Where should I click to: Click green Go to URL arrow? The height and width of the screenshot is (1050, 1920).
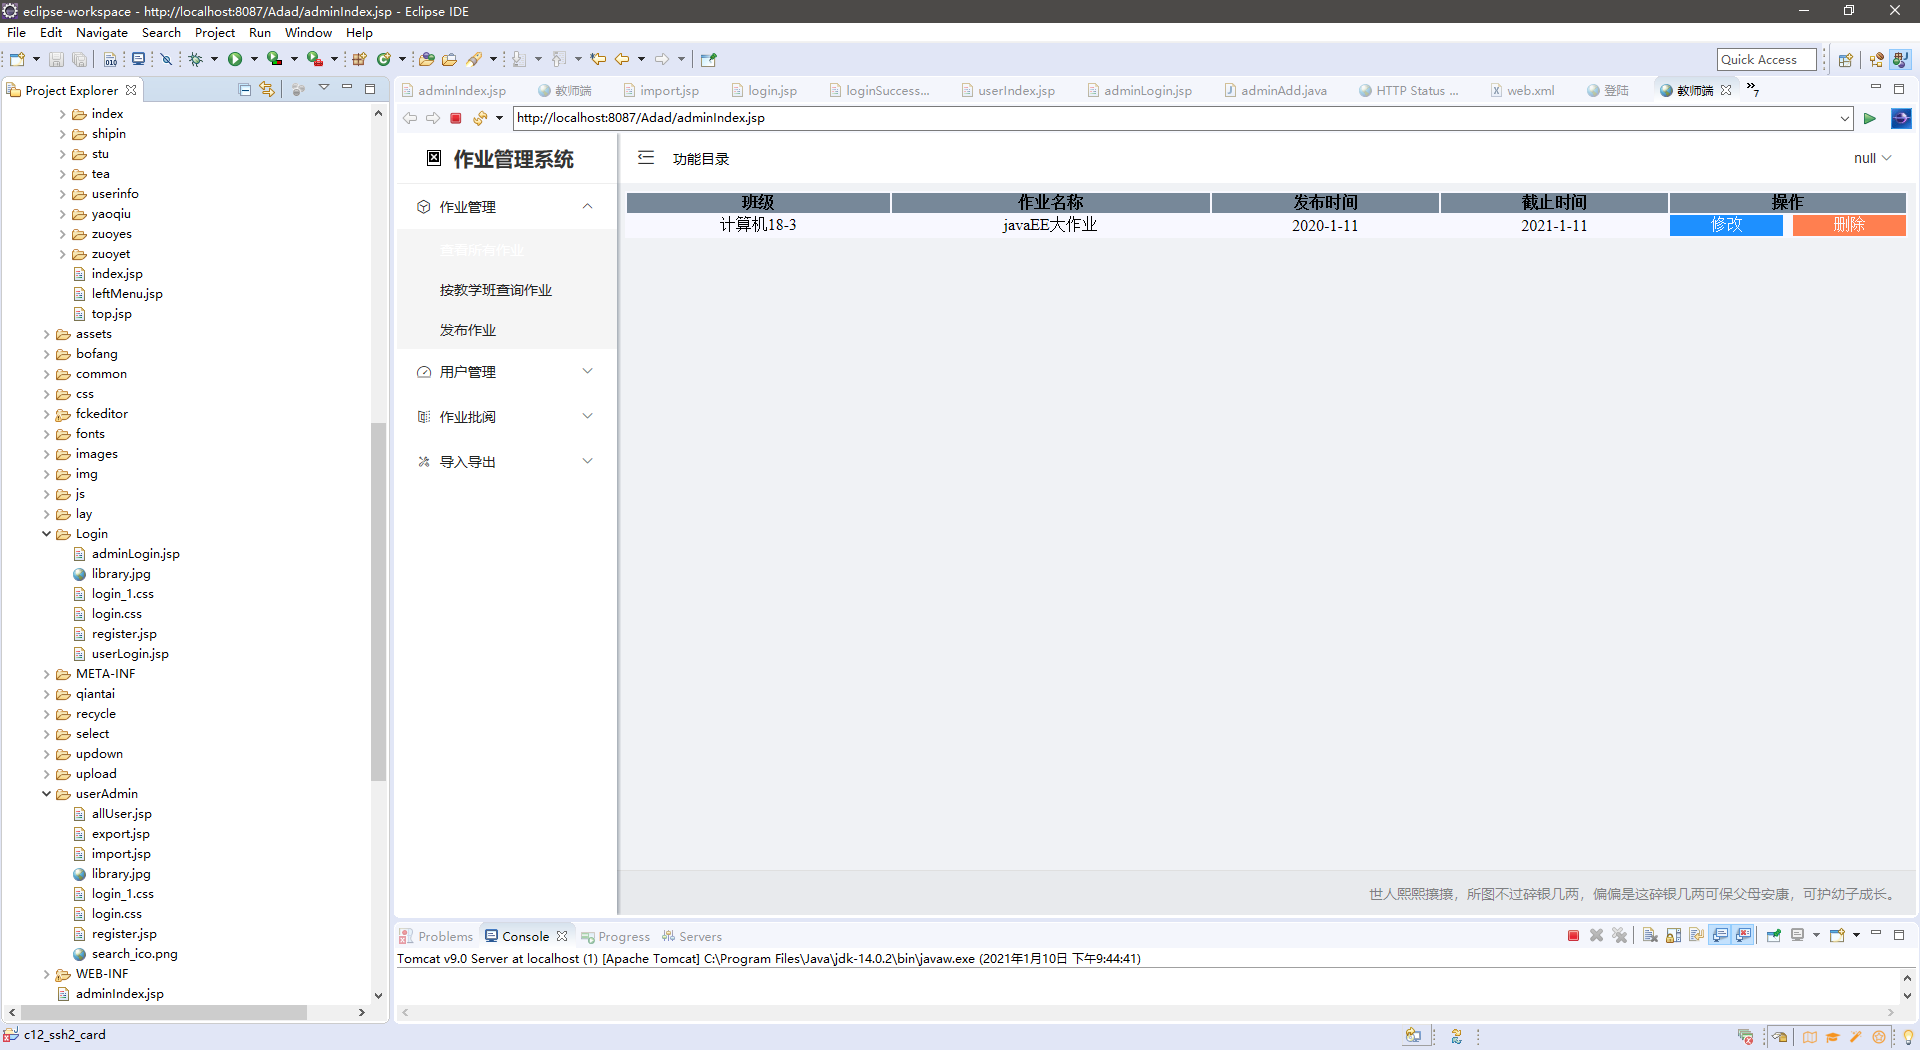[1869, 118]
